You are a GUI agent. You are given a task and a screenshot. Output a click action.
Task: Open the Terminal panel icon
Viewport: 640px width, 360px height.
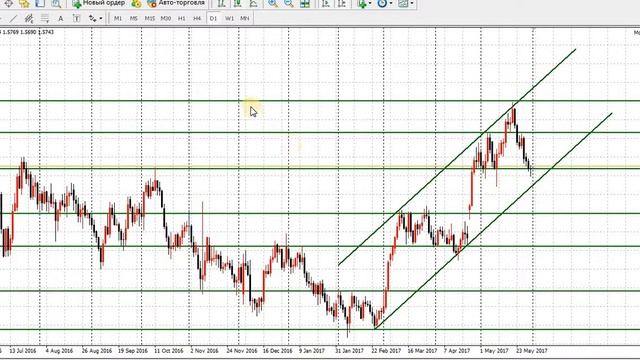pyautogui.click(x=40, y=3)
